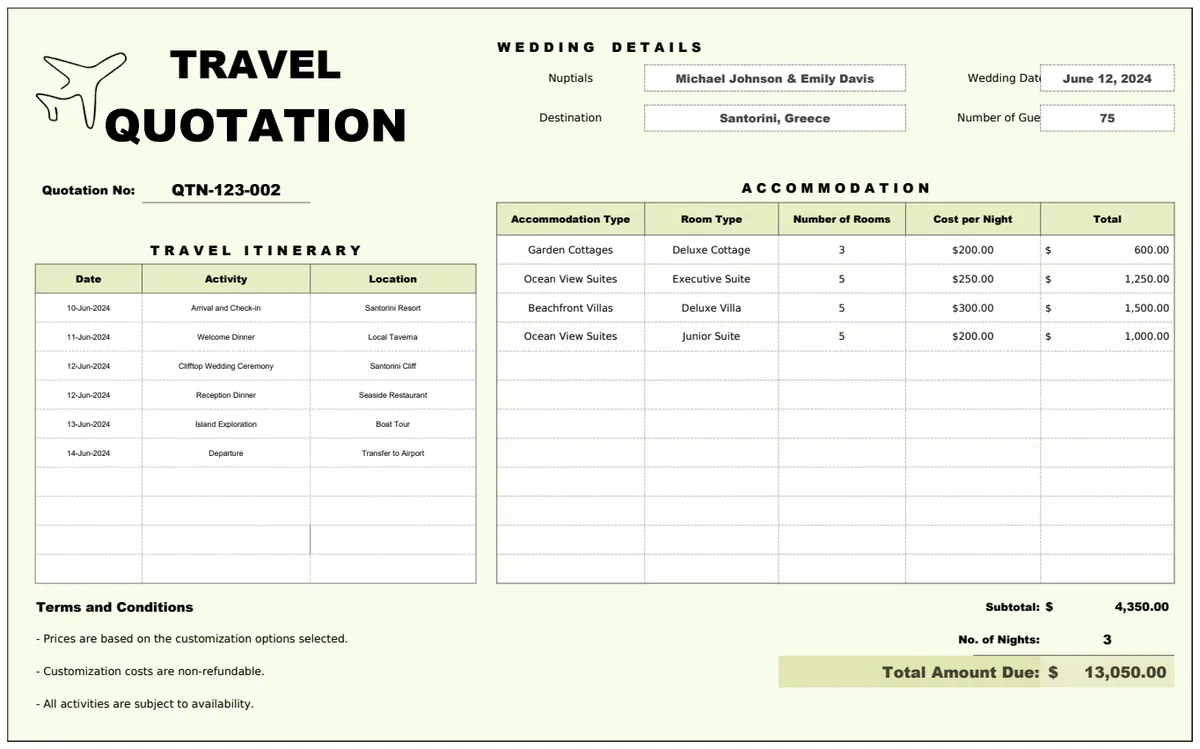Select the Deluxe Villa room type cell
Screen dimensions: 1200x749
tap(711, 308)
